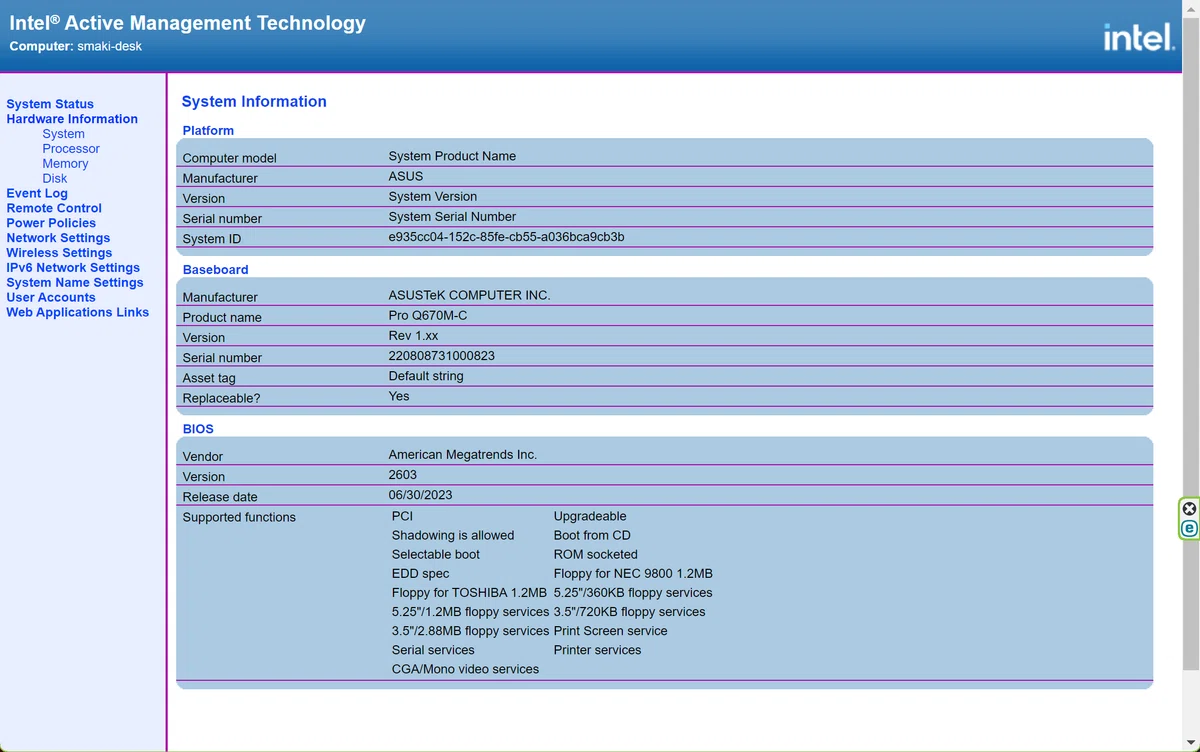The height and width of the screenshot is (752, 1200).
Task: Select Processor under Hardware Information
Action: click(x=71, y=149)
